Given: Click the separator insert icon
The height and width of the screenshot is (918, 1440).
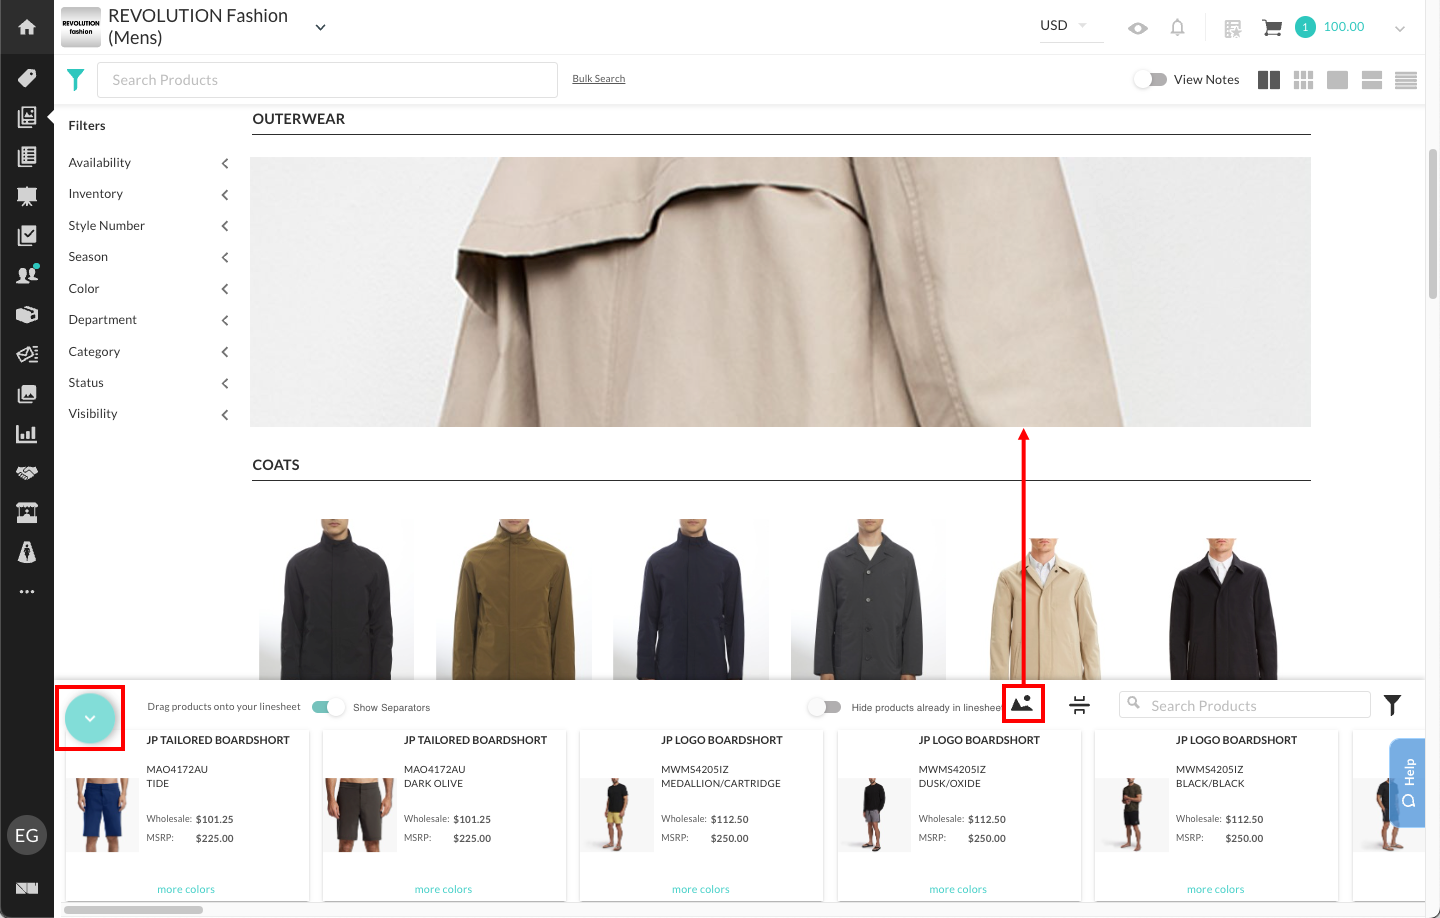Looking at the screenshot, I should click(1080, 705).
